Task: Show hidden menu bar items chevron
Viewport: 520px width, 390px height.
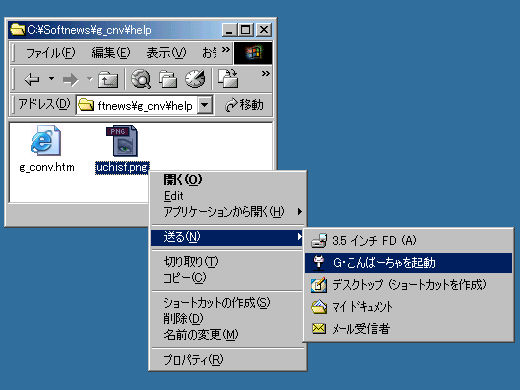Action: tap(226, 50)
